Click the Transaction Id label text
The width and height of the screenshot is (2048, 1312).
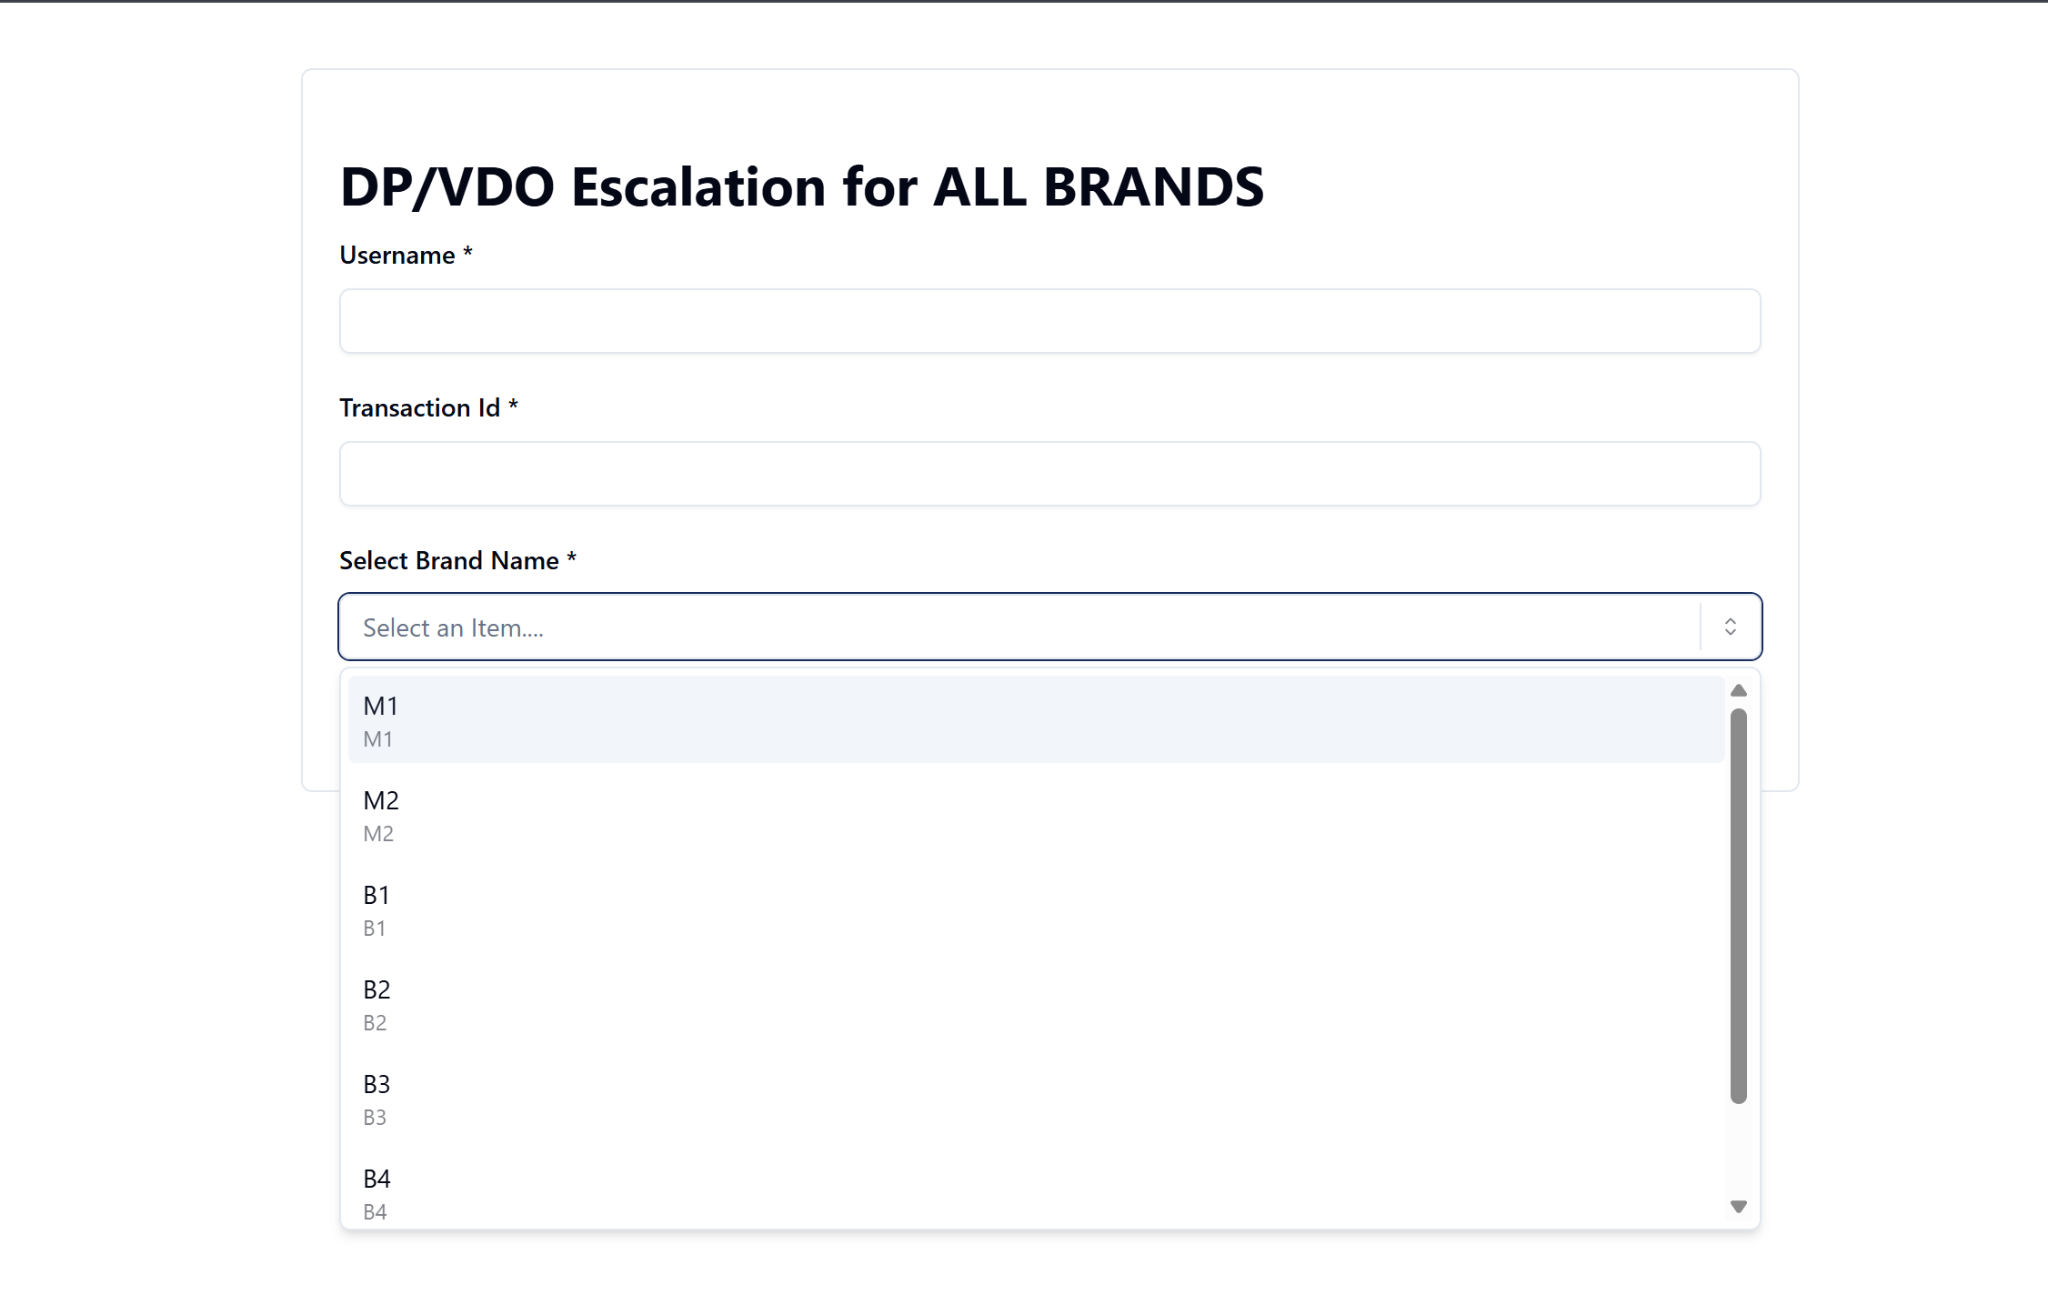(x=419, y=408)
